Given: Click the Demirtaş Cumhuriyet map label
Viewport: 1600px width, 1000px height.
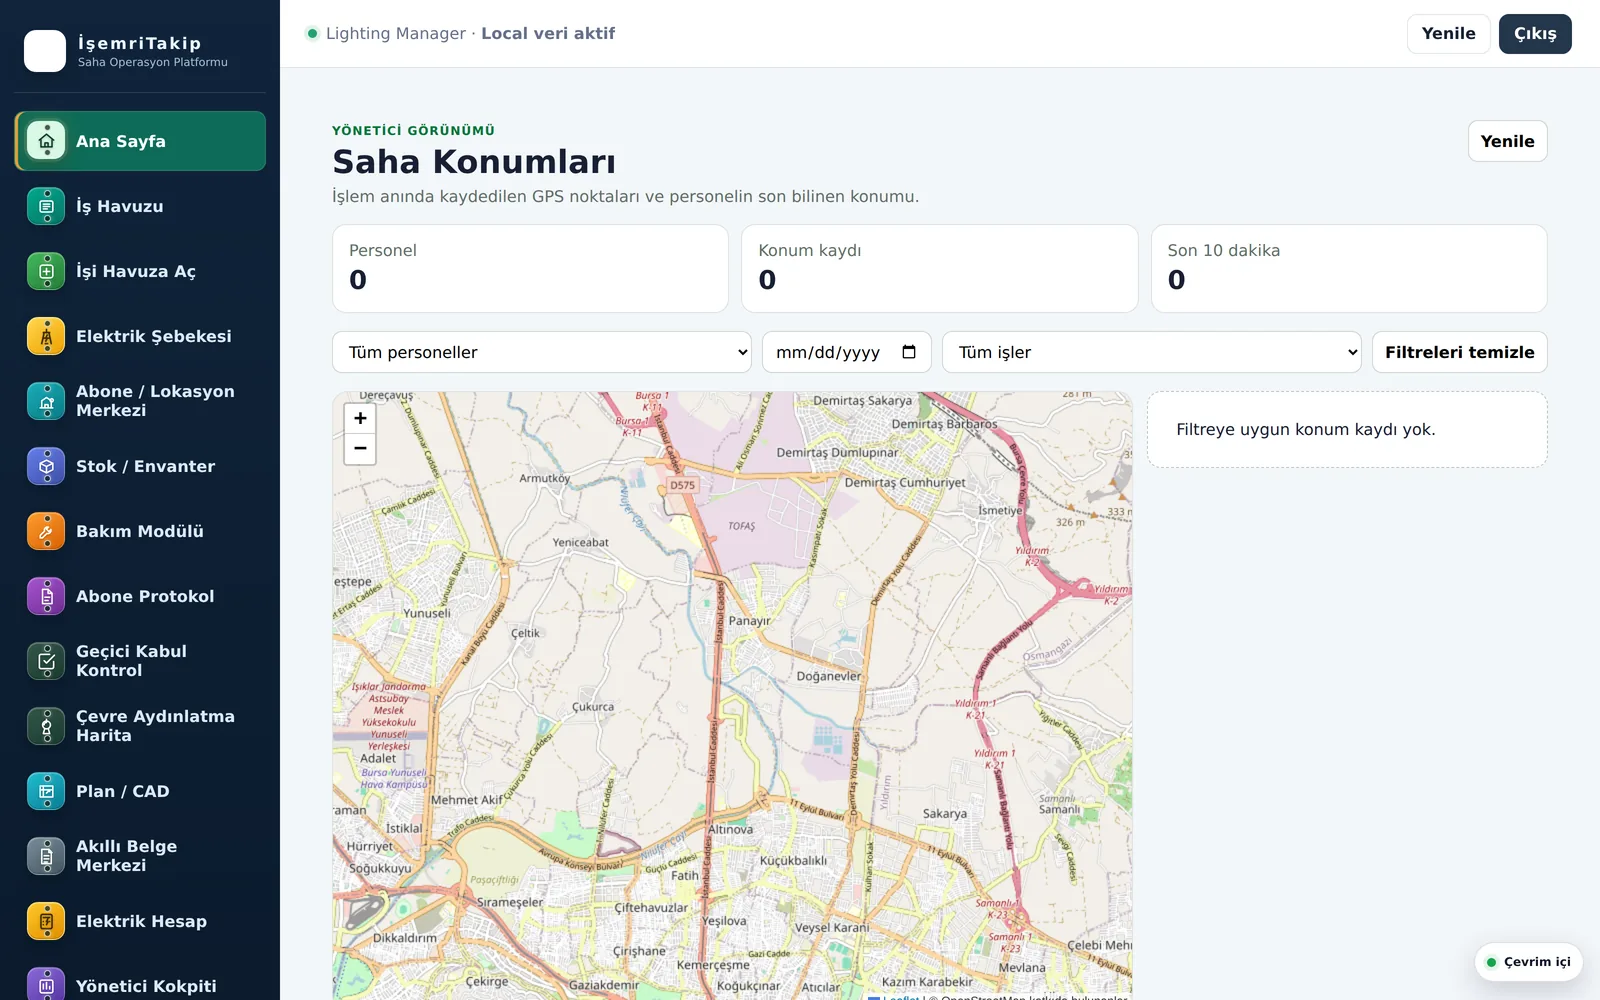Looking at the screenshot, I should [x=905, y=482].
